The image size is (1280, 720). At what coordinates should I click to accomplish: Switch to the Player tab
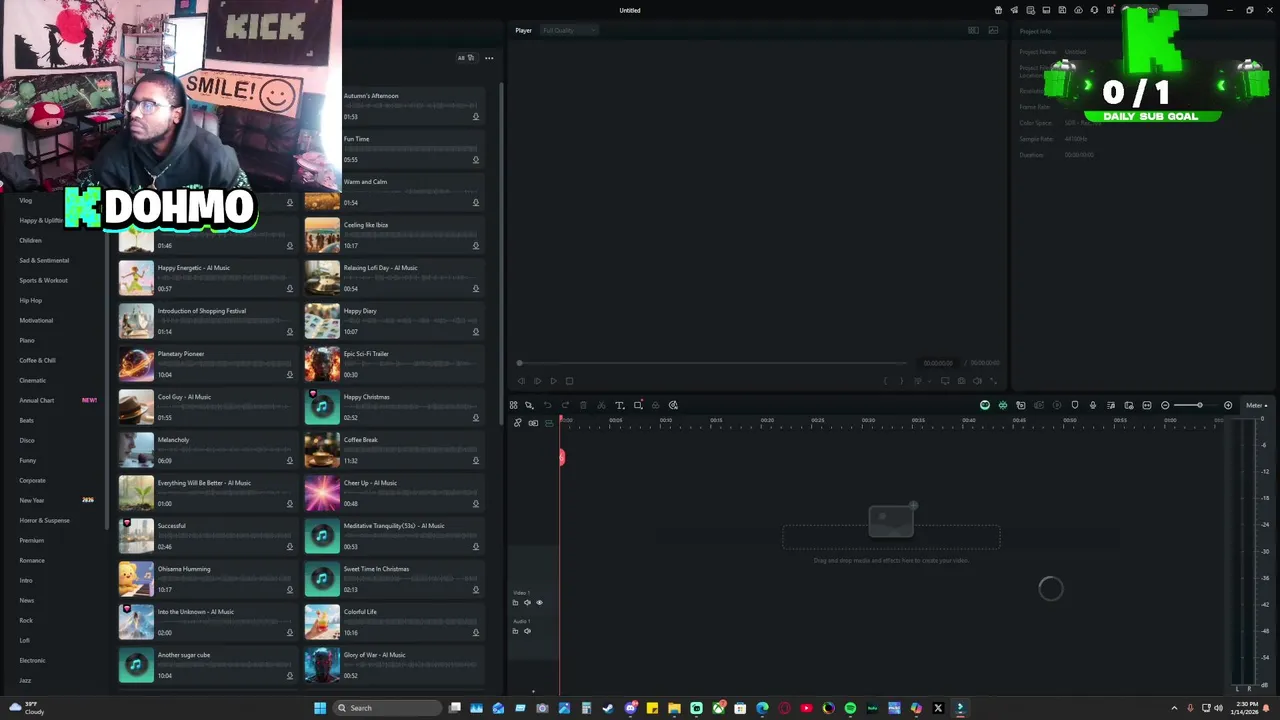(x=523, y=30)
